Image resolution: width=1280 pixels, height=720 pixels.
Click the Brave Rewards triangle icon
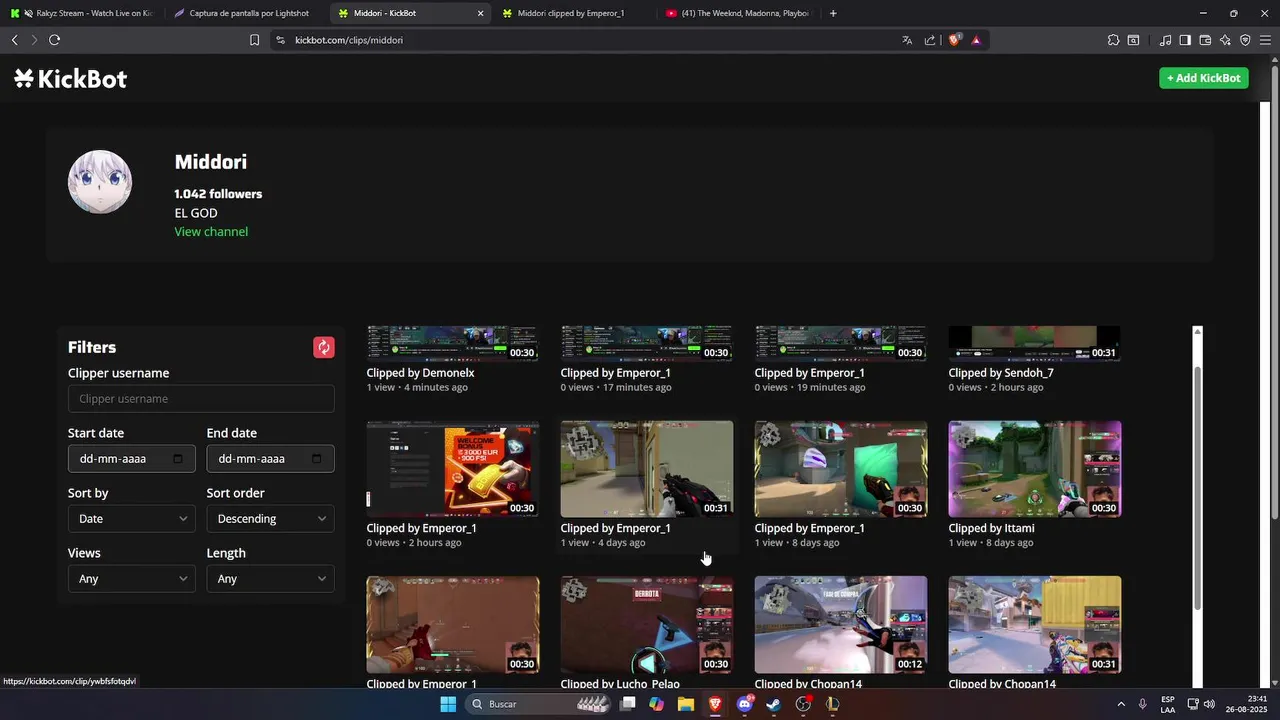(x=976, y=40)
